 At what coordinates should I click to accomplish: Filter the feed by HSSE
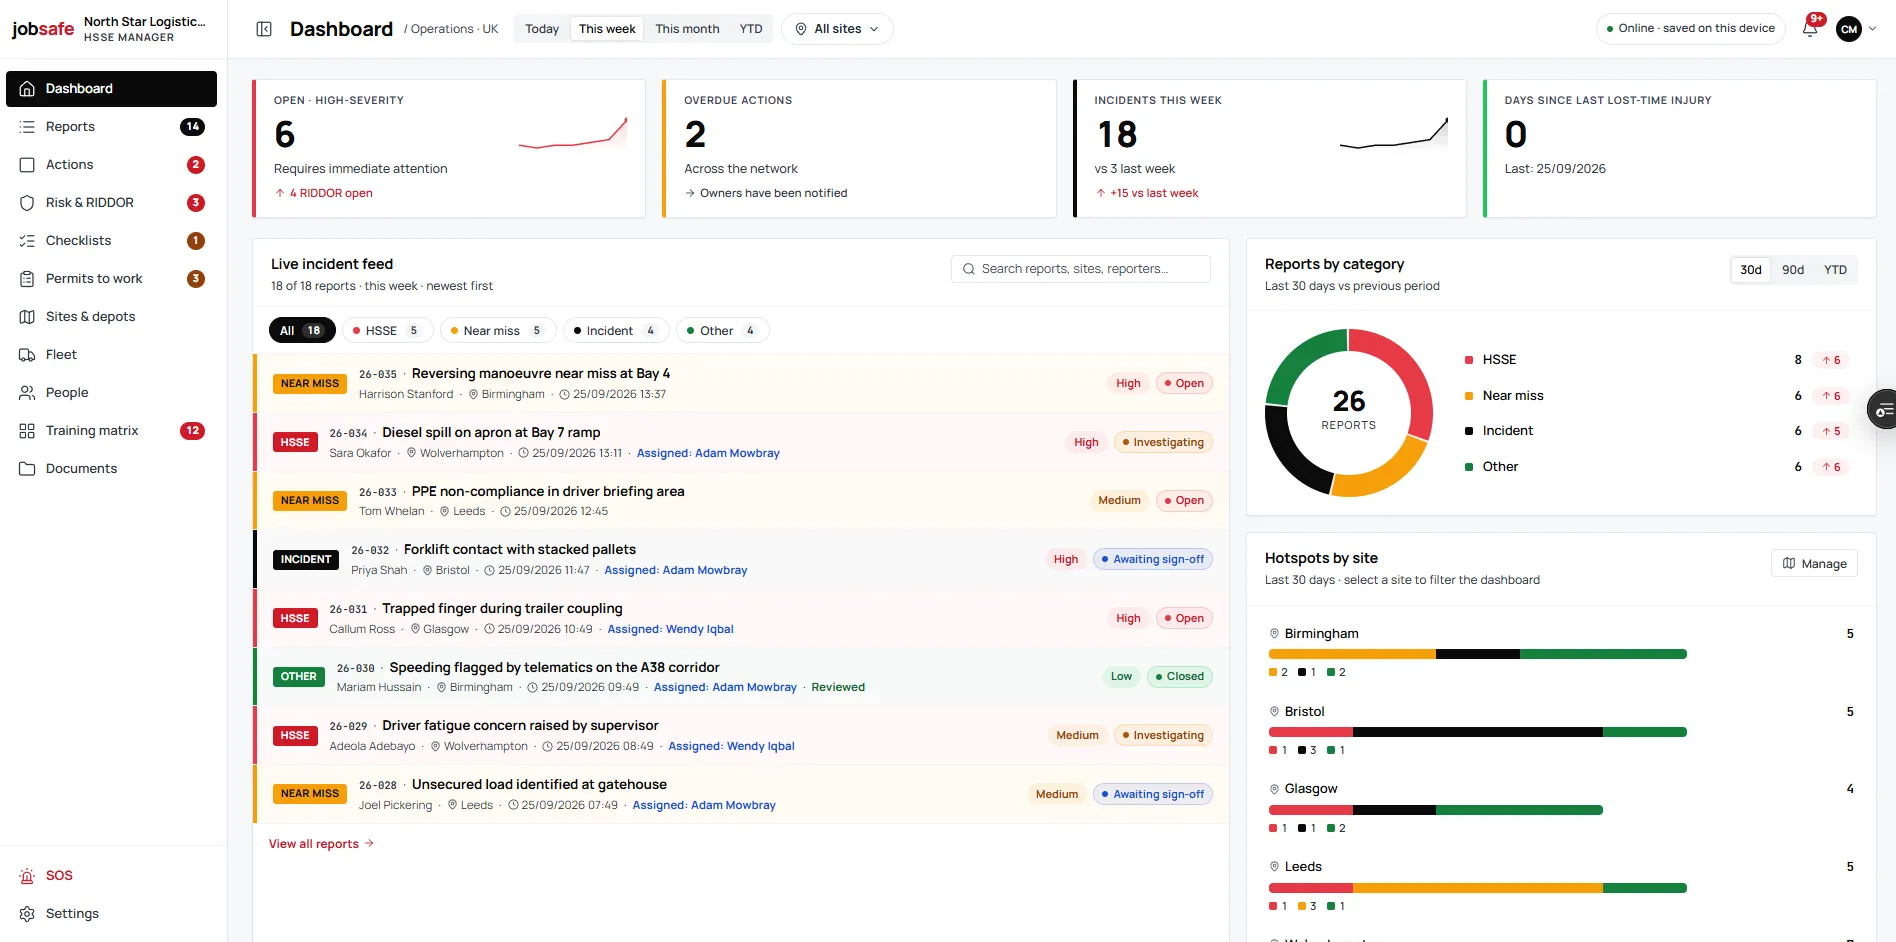388,331
